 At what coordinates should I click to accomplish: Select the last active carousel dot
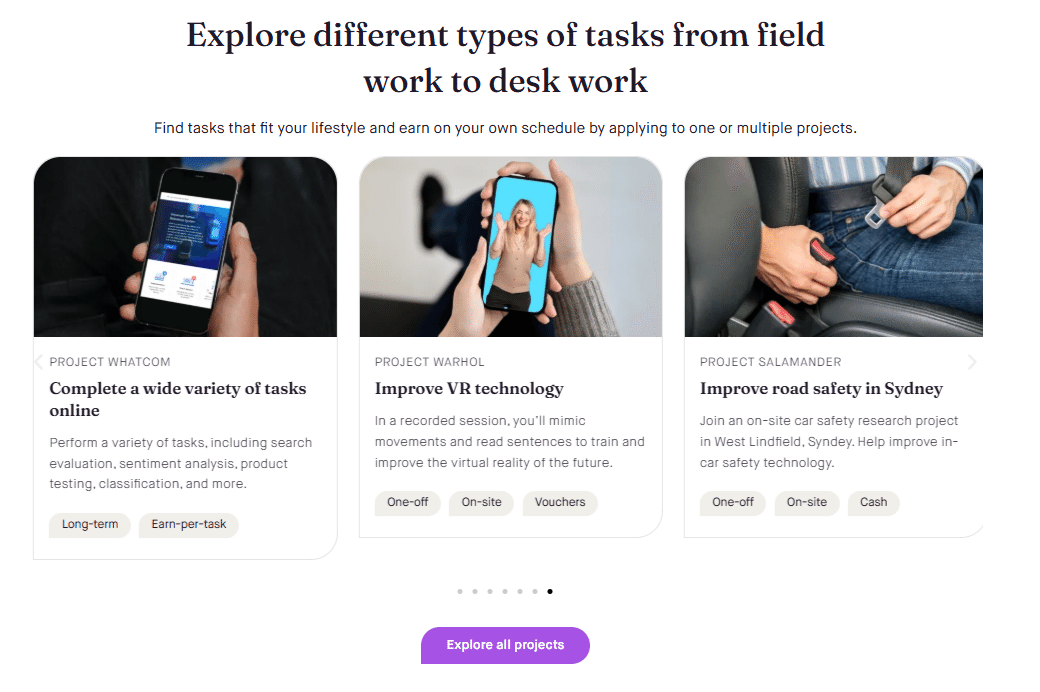pyautogui.click(x=550, y=591)
